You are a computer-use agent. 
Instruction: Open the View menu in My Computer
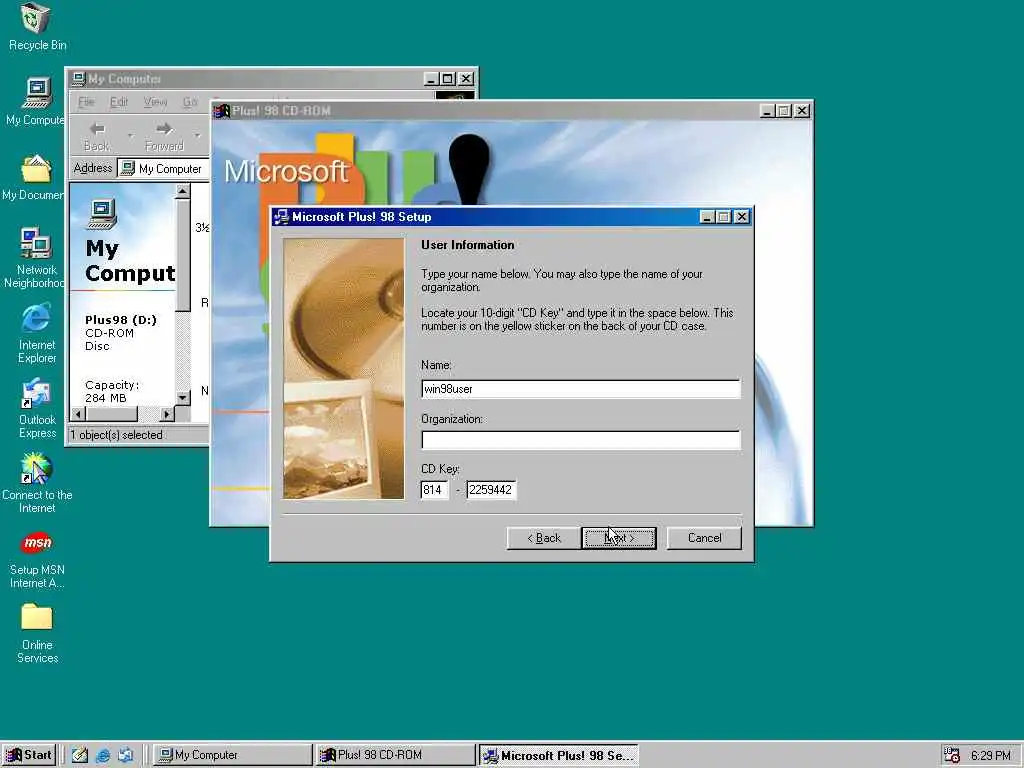tap(155, 102)
